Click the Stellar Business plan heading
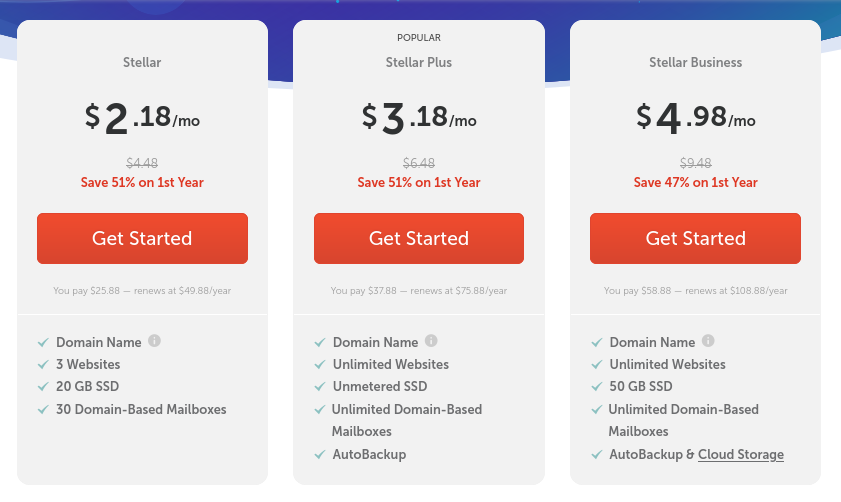This screenshot has width=841, height=502. tap(696, 62)
